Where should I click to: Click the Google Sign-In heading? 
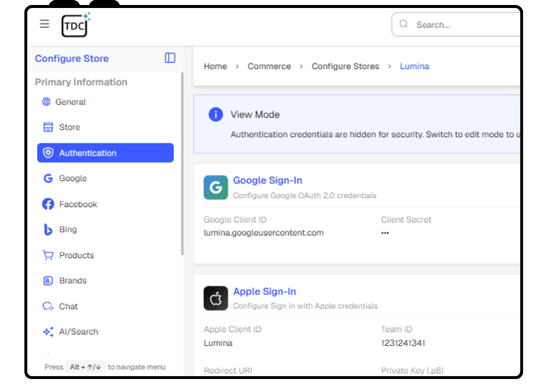coord(268,180)
